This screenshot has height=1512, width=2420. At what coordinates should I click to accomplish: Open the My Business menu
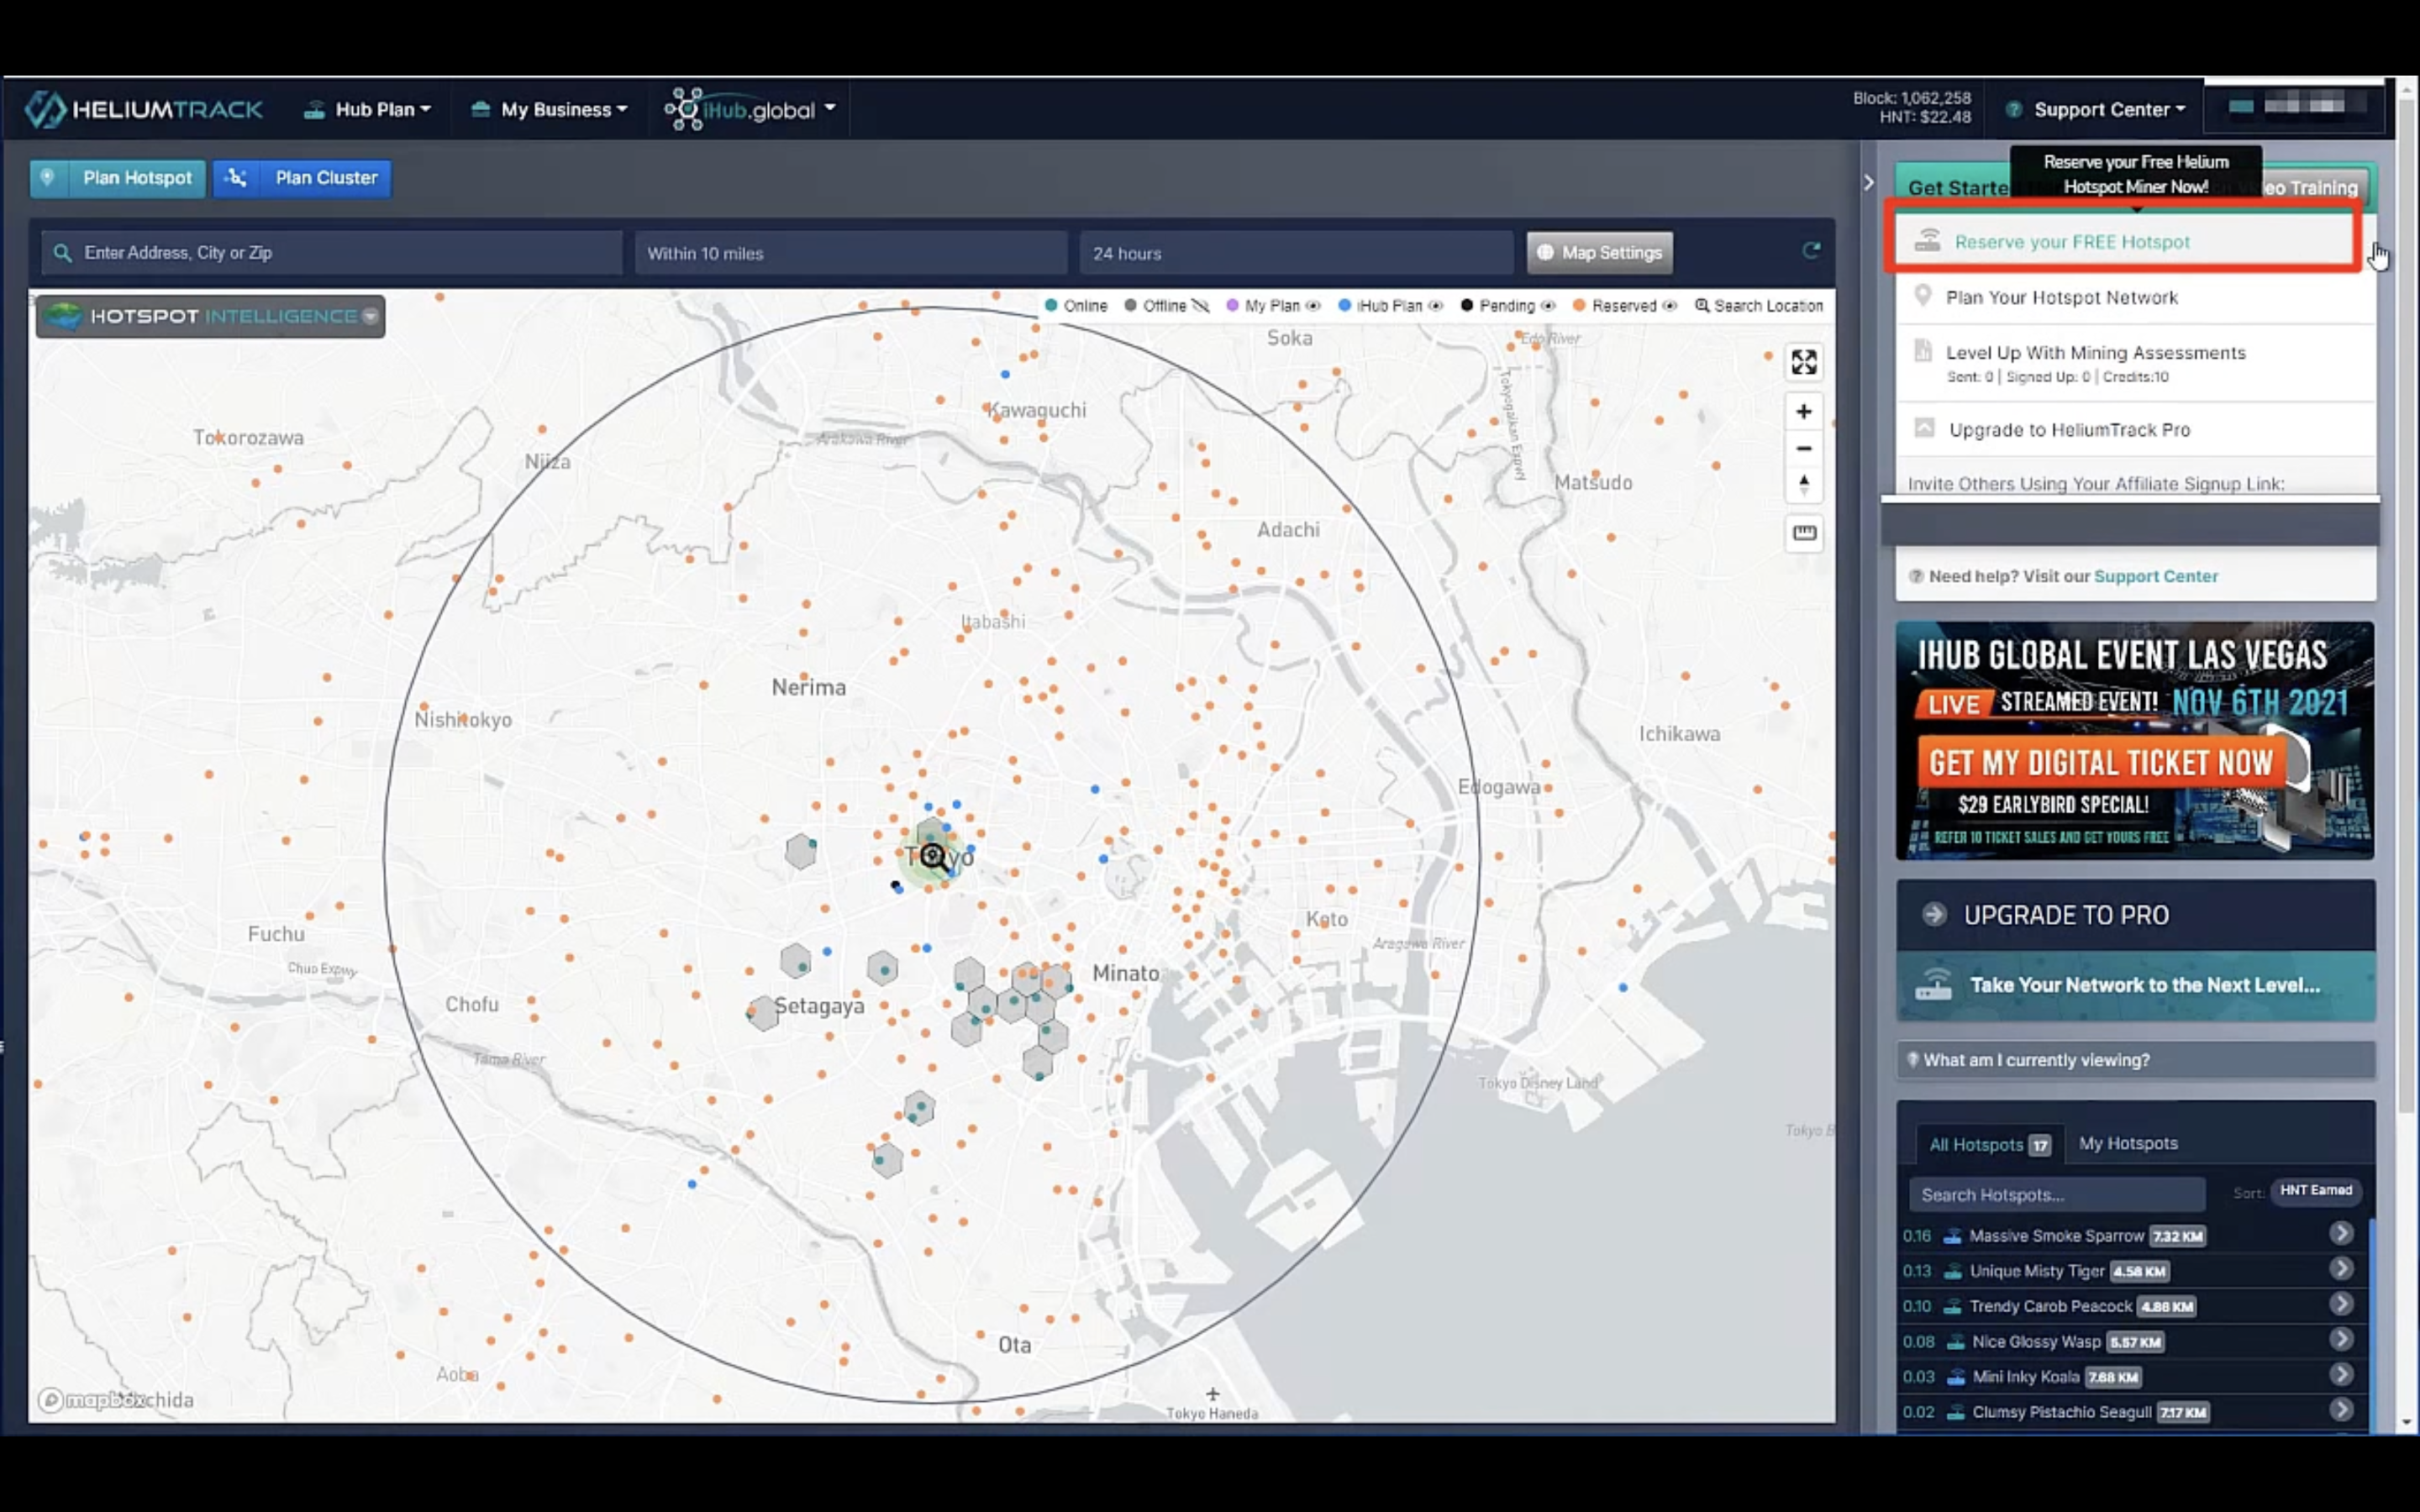click(x=549, y=110)
